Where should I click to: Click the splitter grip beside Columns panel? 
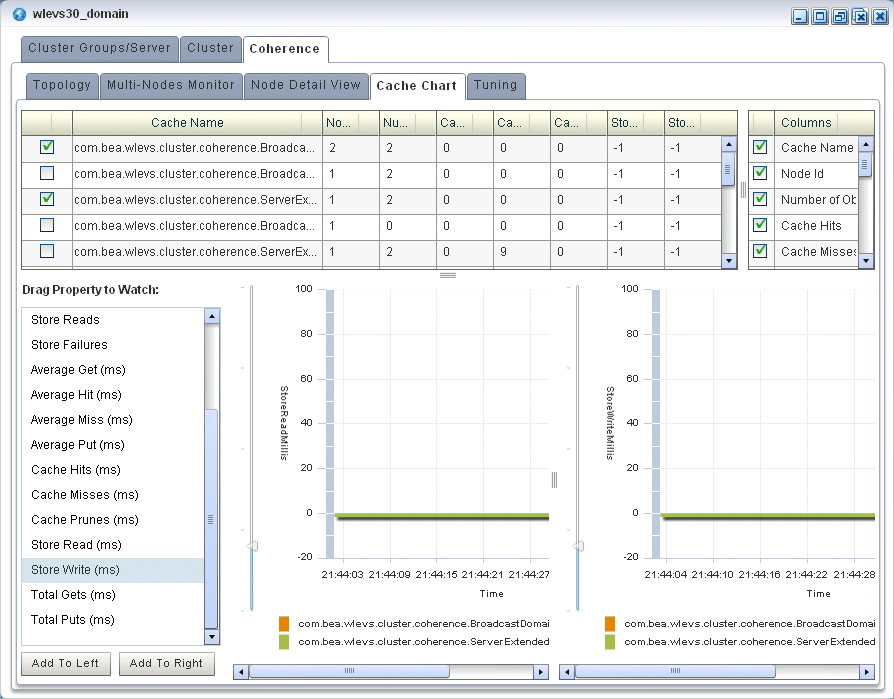743,190
